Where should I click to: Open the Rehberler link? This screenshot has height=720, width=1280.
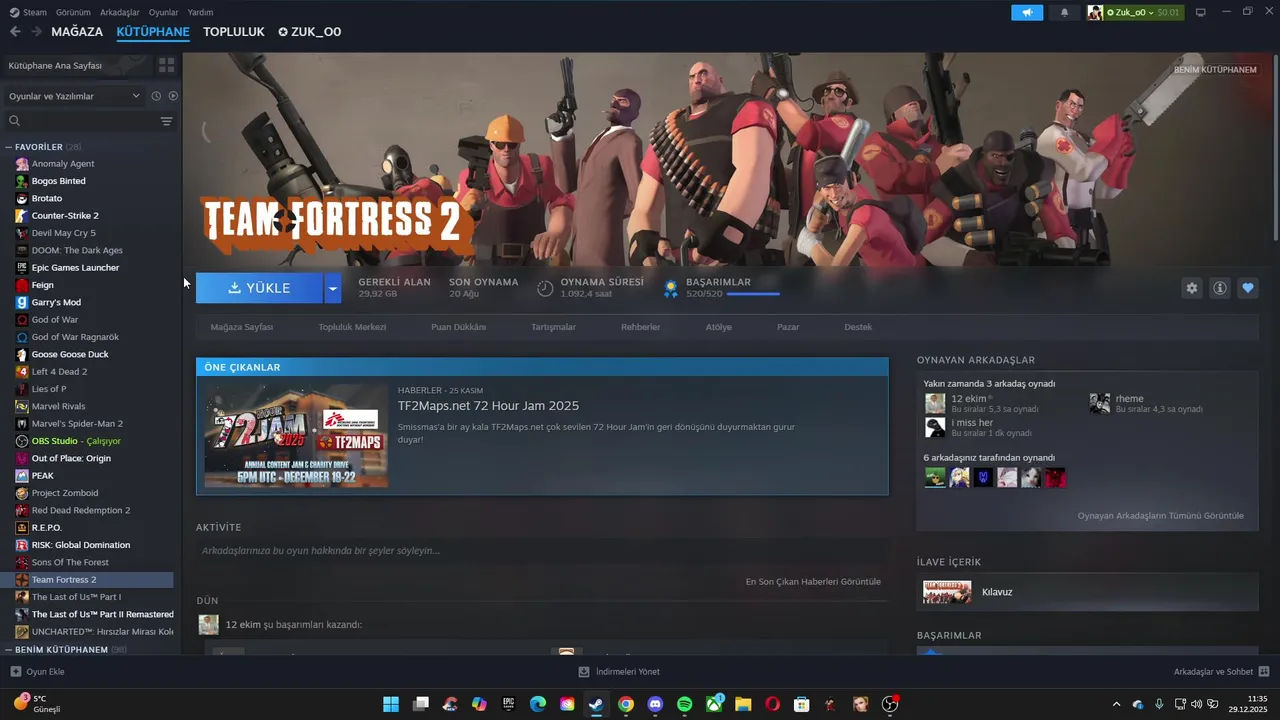click(640, 327)
